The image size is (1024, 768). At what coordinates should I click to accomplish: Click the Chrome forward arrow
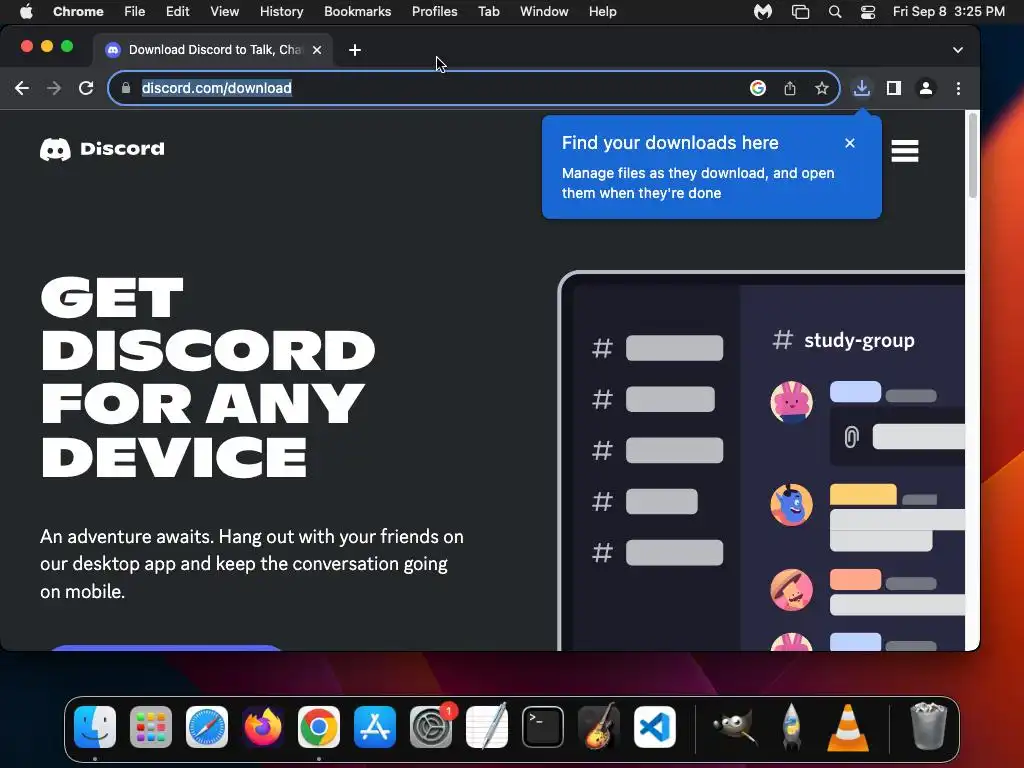(54, 88)
